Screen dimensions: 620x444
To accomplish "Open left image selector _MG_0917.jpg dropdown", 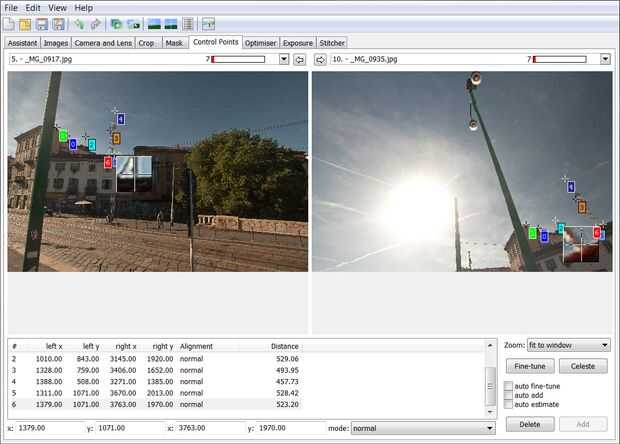I will 284,59.
